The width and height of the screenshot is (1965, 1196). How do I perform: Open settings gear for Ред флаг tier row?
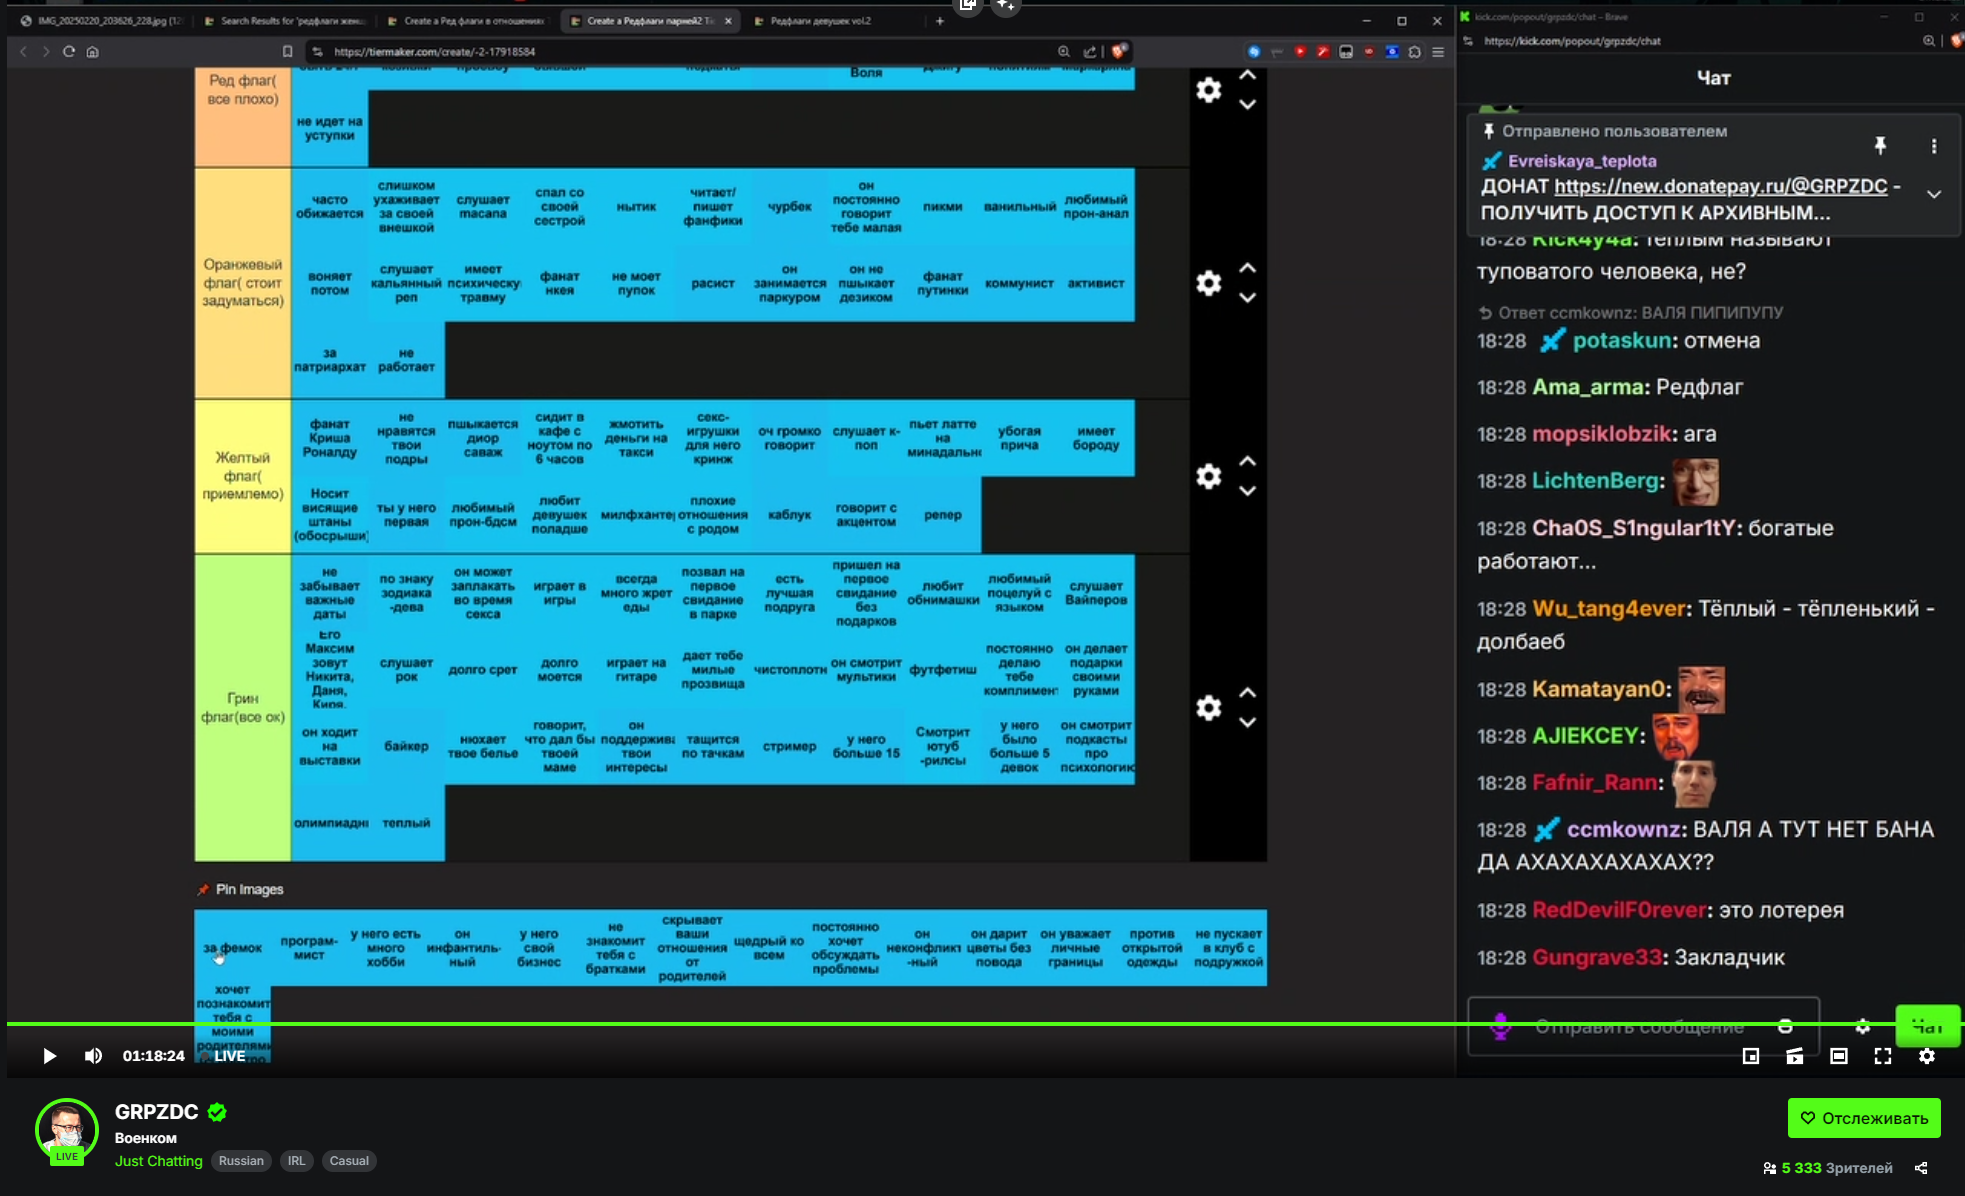[1208, 90]
